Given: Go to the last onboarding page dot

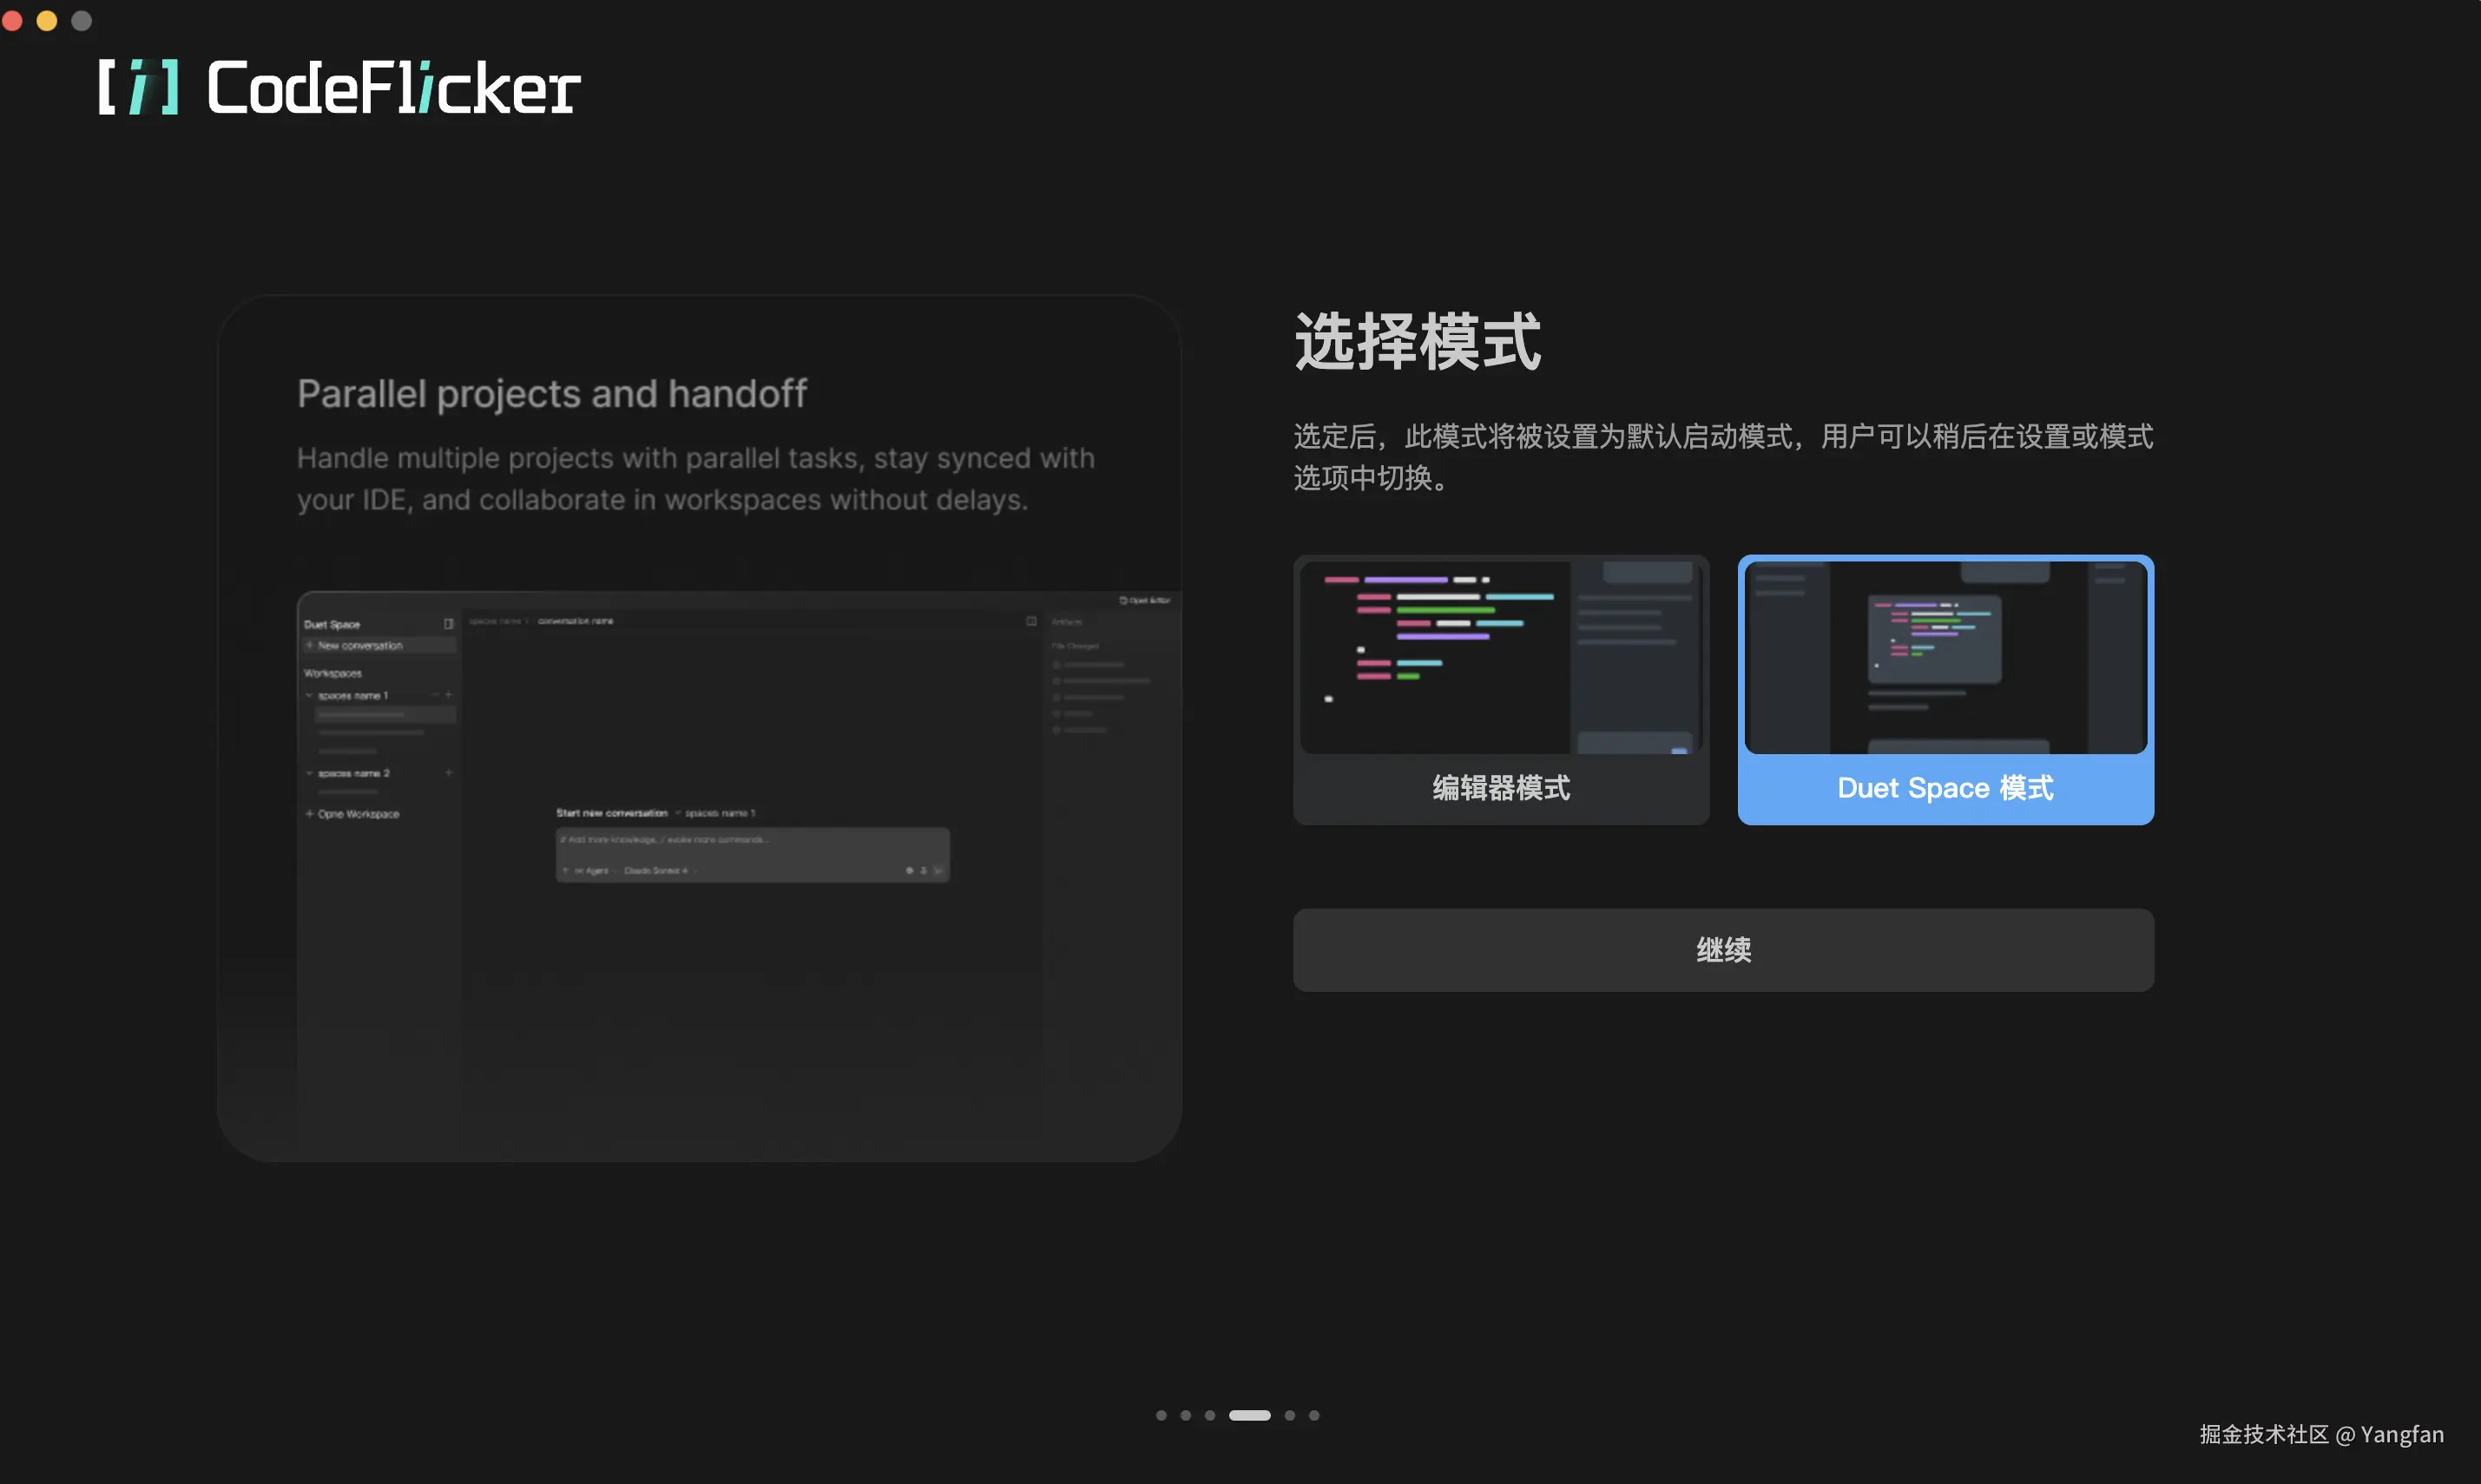Looking at the screenshot, I should [x=1314, y=1415].
